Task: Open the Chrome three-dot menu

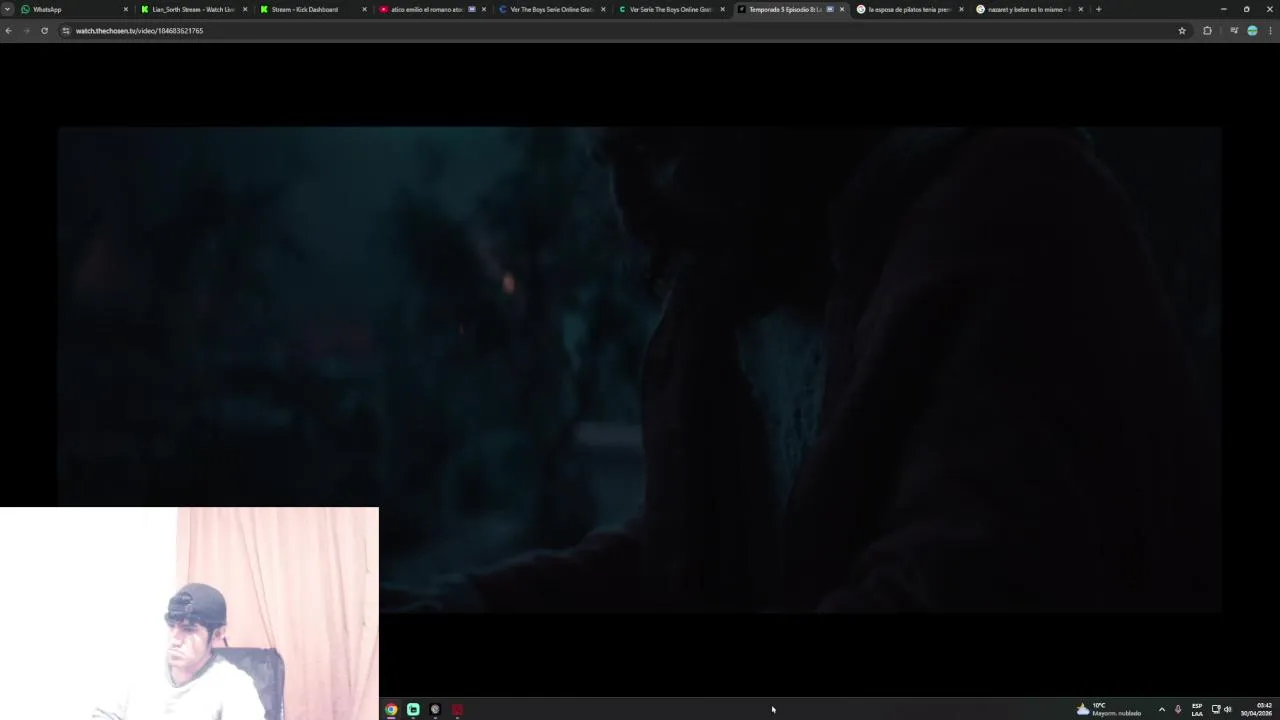Action: coord(1271,31)
